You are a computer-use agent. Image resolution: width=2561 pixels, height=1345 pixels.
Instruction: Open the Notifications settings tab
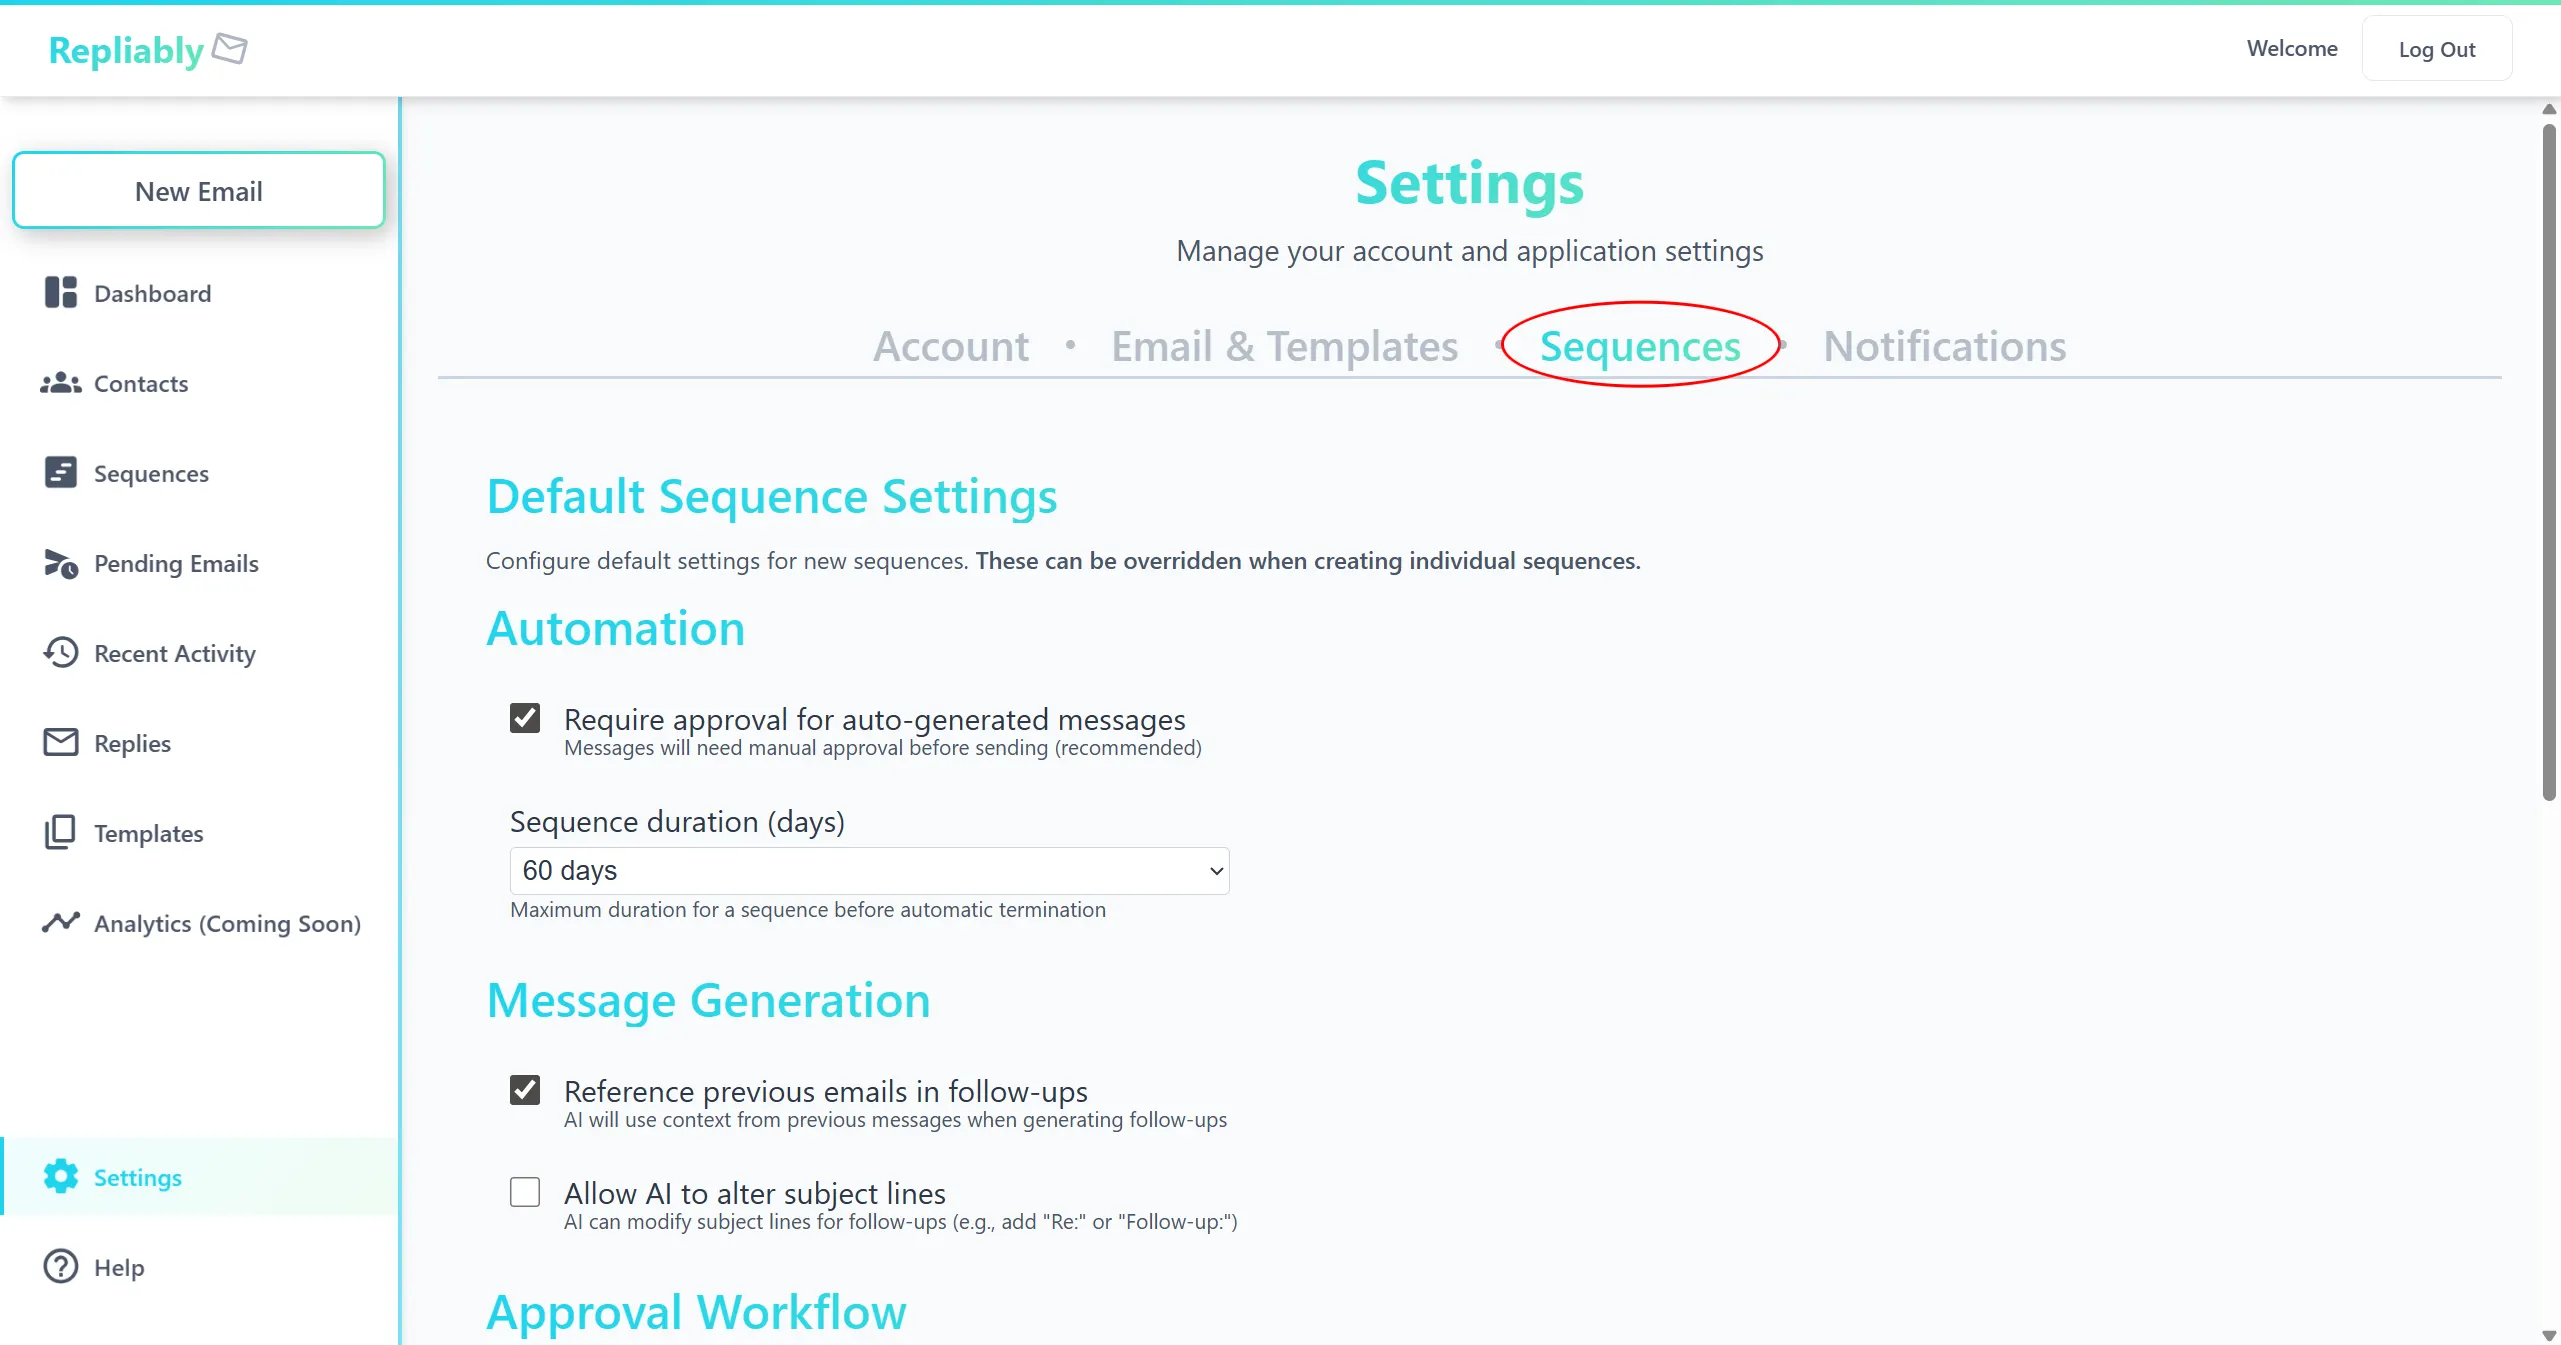1943,346
